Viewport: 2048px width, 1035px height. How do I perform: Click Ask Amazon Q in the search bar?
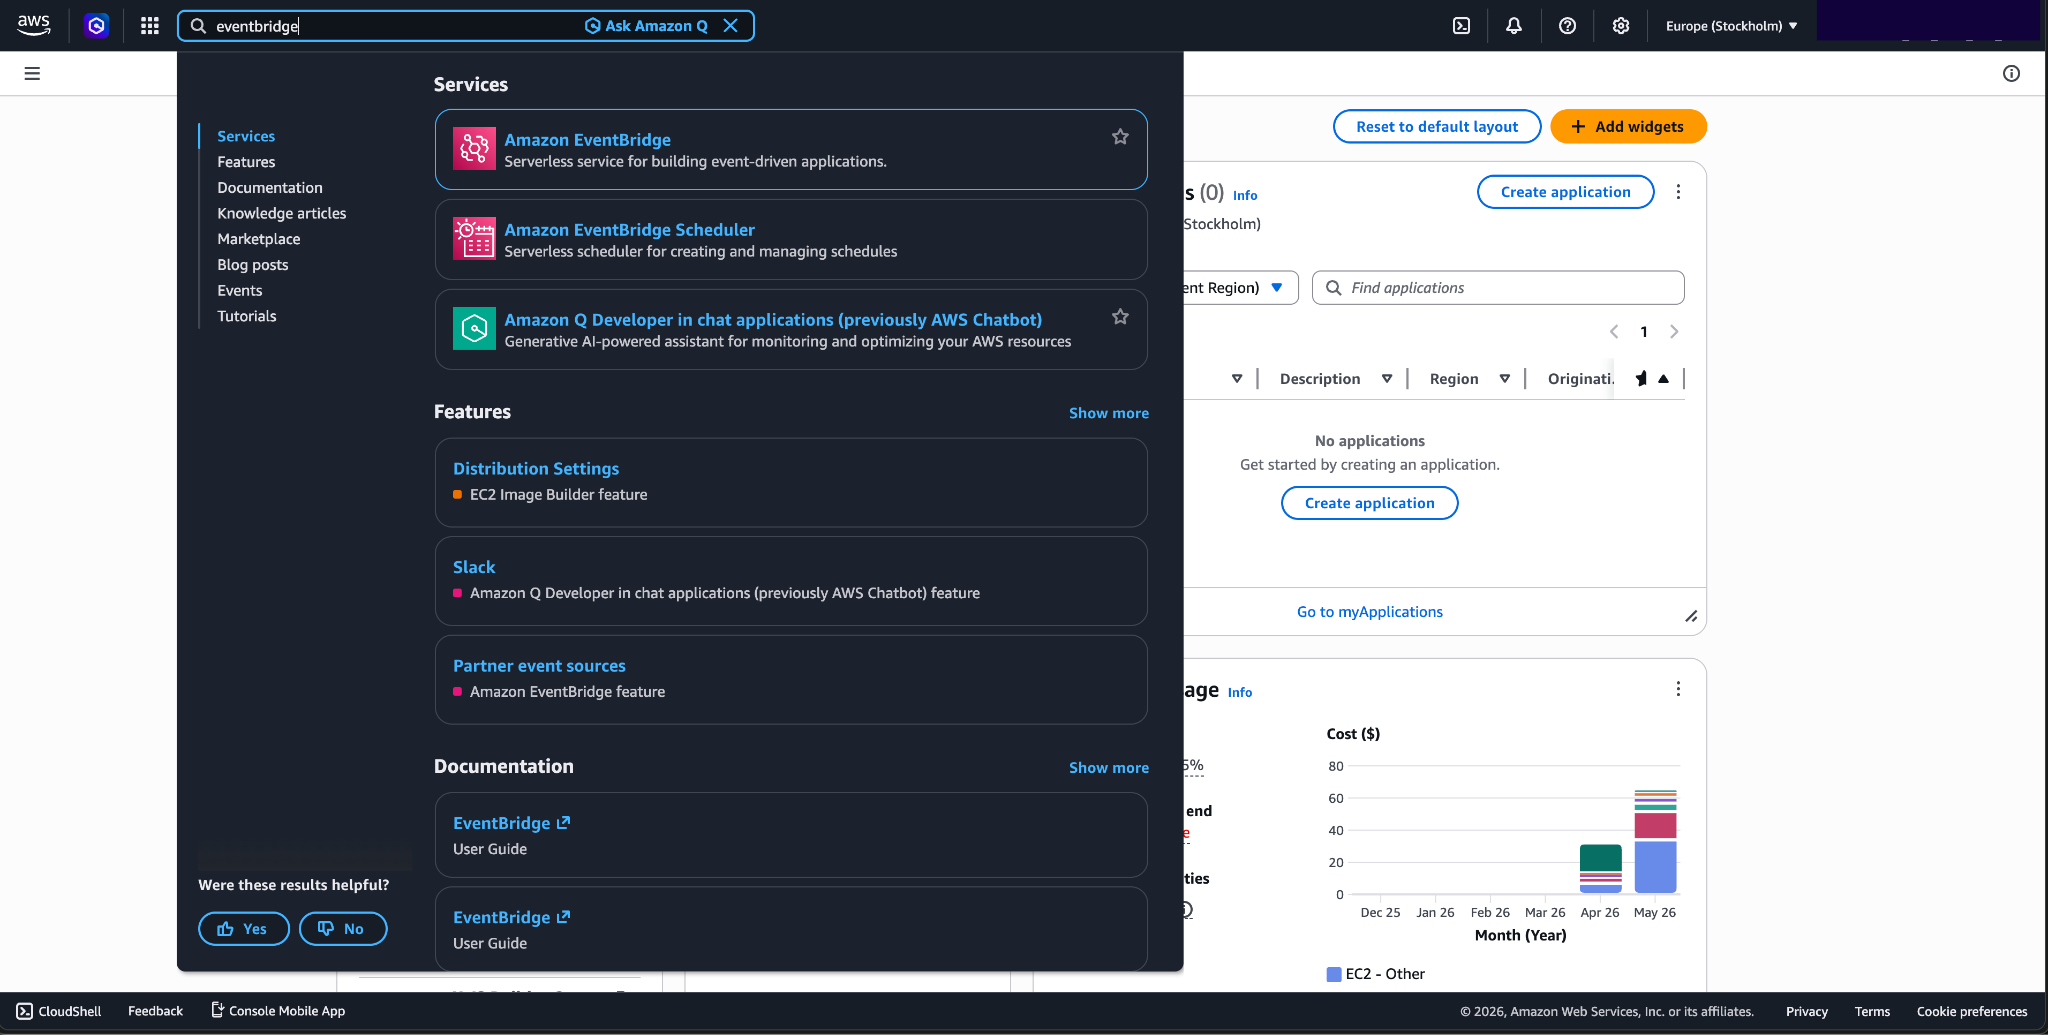(646, 26)
